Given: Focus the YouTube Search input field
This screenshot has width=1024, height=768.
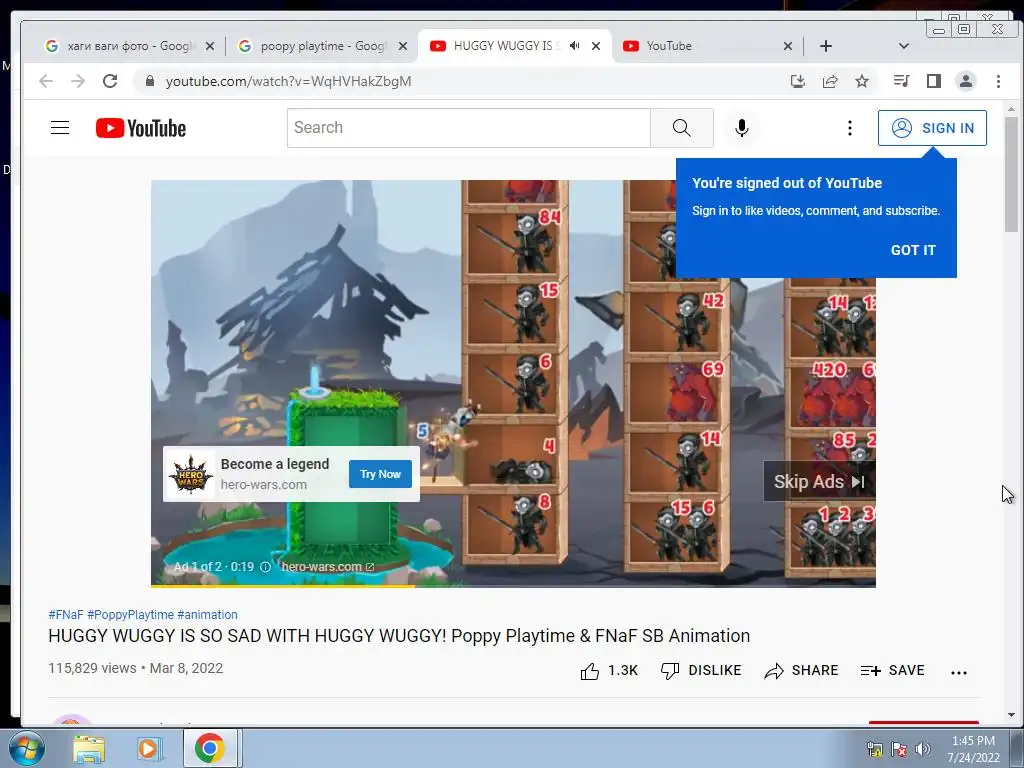Looking at the screenshot, I should (x=469, y=127).
